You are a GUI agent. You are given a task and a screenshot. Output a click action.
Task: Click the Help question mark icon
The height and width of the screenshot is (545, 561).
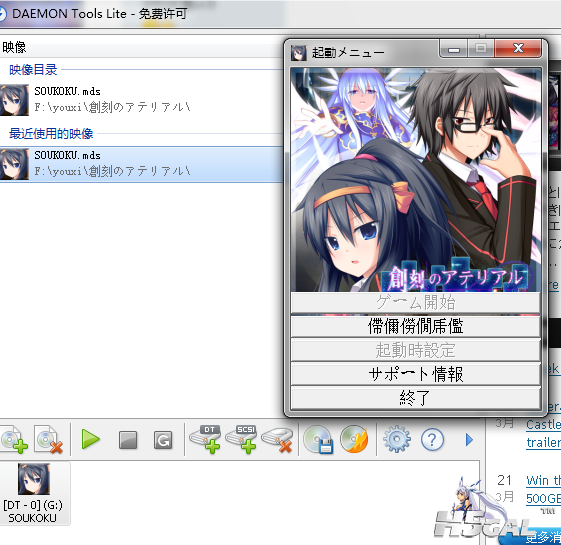coord(432,439)
